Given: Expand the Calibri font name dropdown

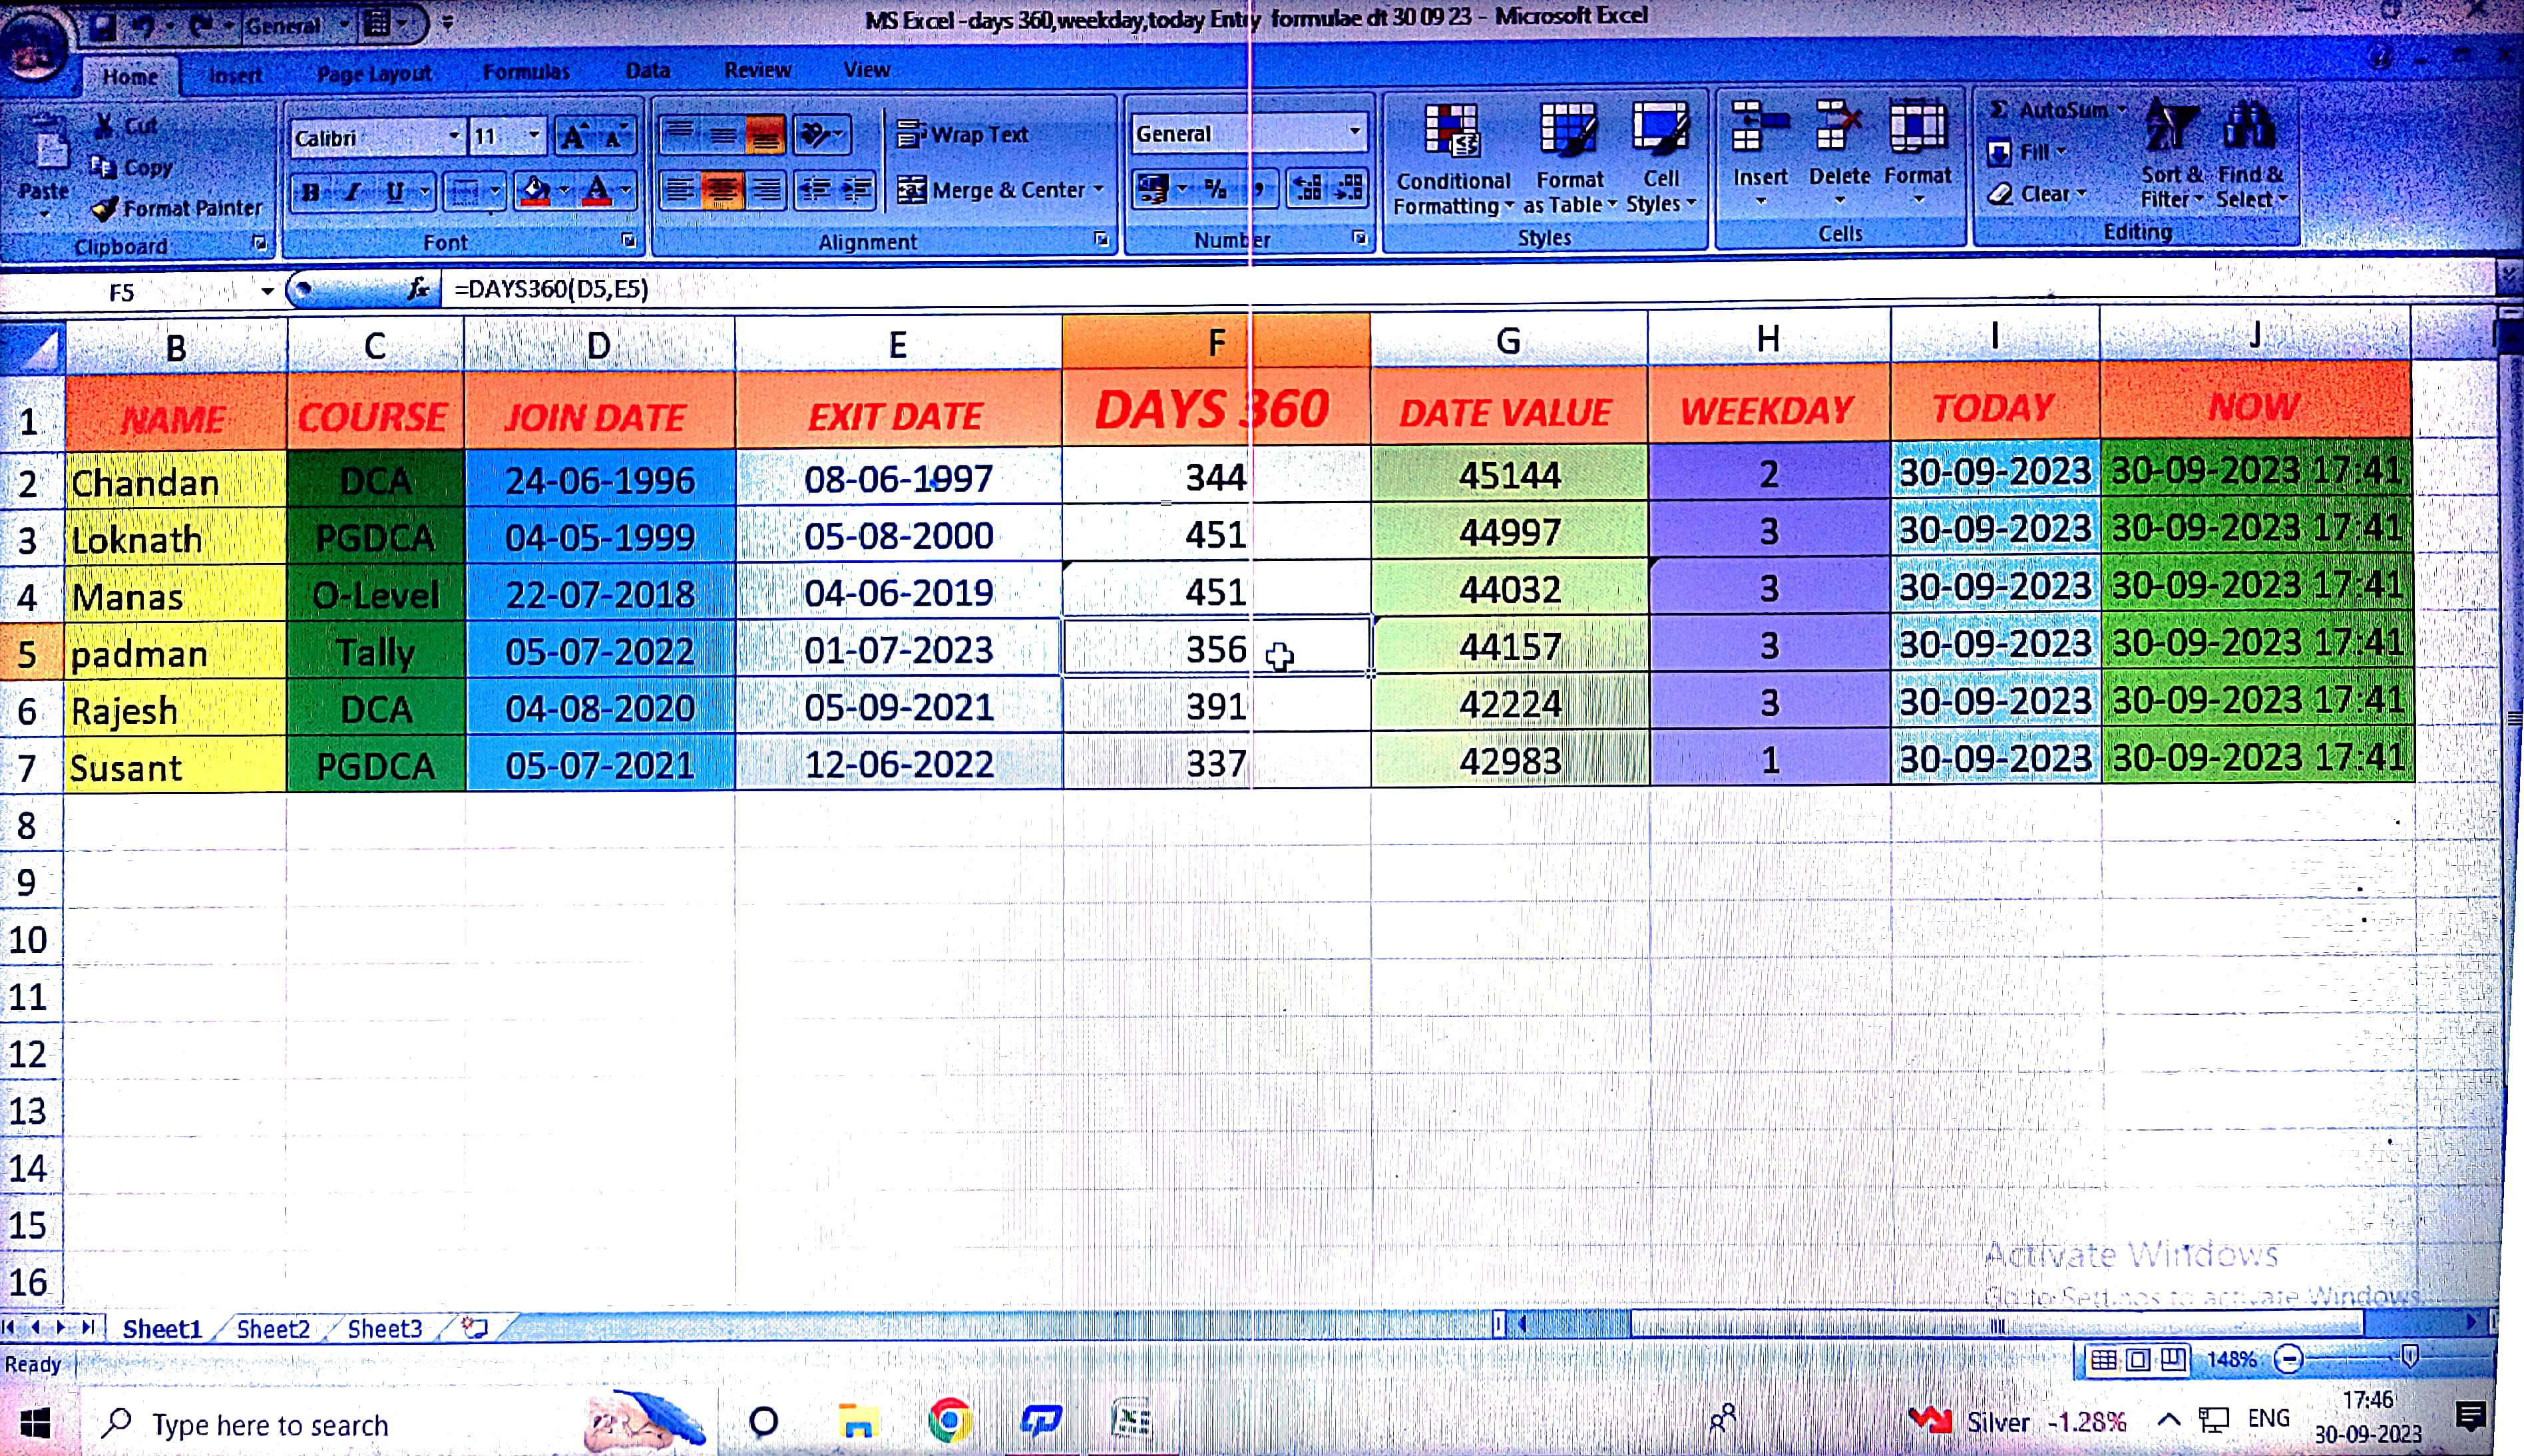Looking at the screenshot, I should click(454, 136).
